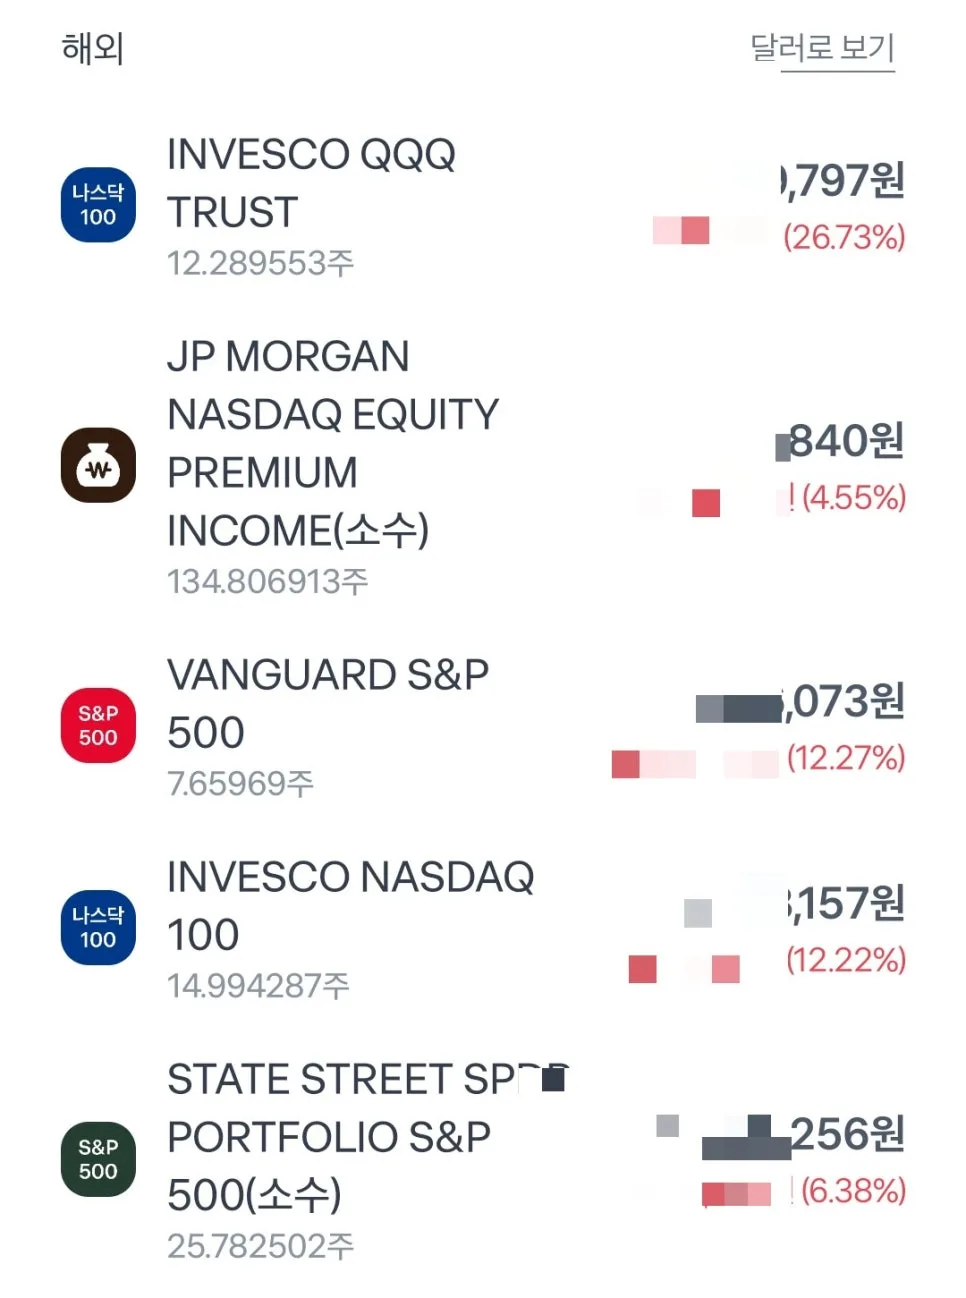Click the 12.289553주 share quantity
This screenshot has width=966, height=1298.
(260, 263)
